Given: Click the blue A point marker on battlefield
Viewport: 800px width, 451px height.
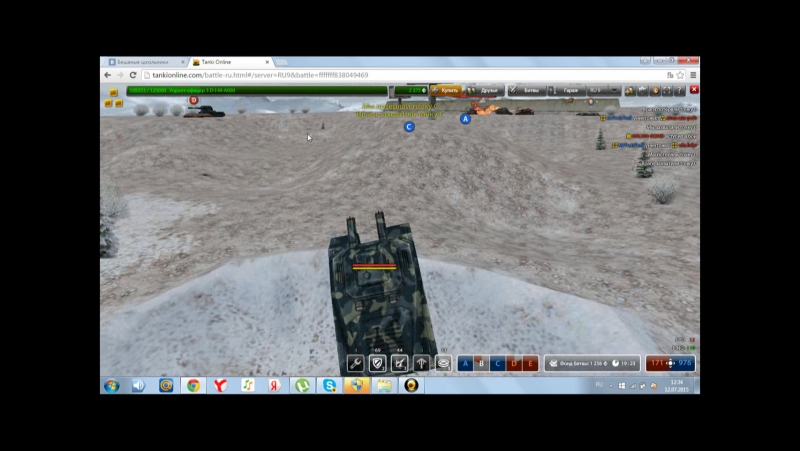Looking at the screenshot, I should (x=465, y=119).
